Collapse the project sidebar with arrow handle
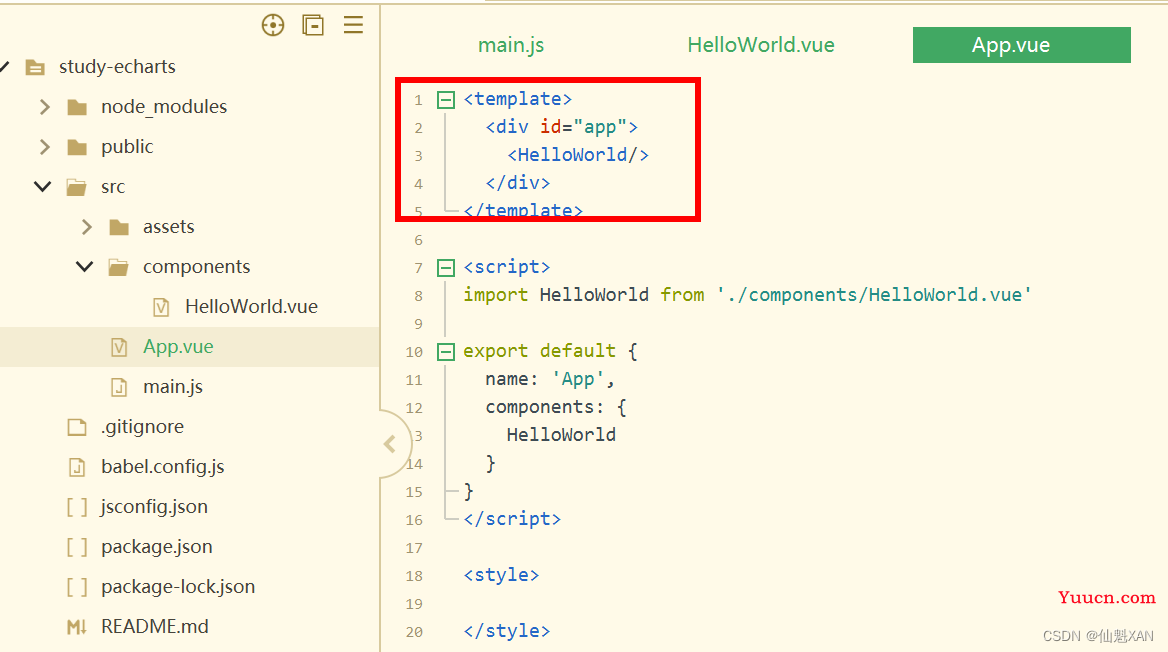 (390, 444)
